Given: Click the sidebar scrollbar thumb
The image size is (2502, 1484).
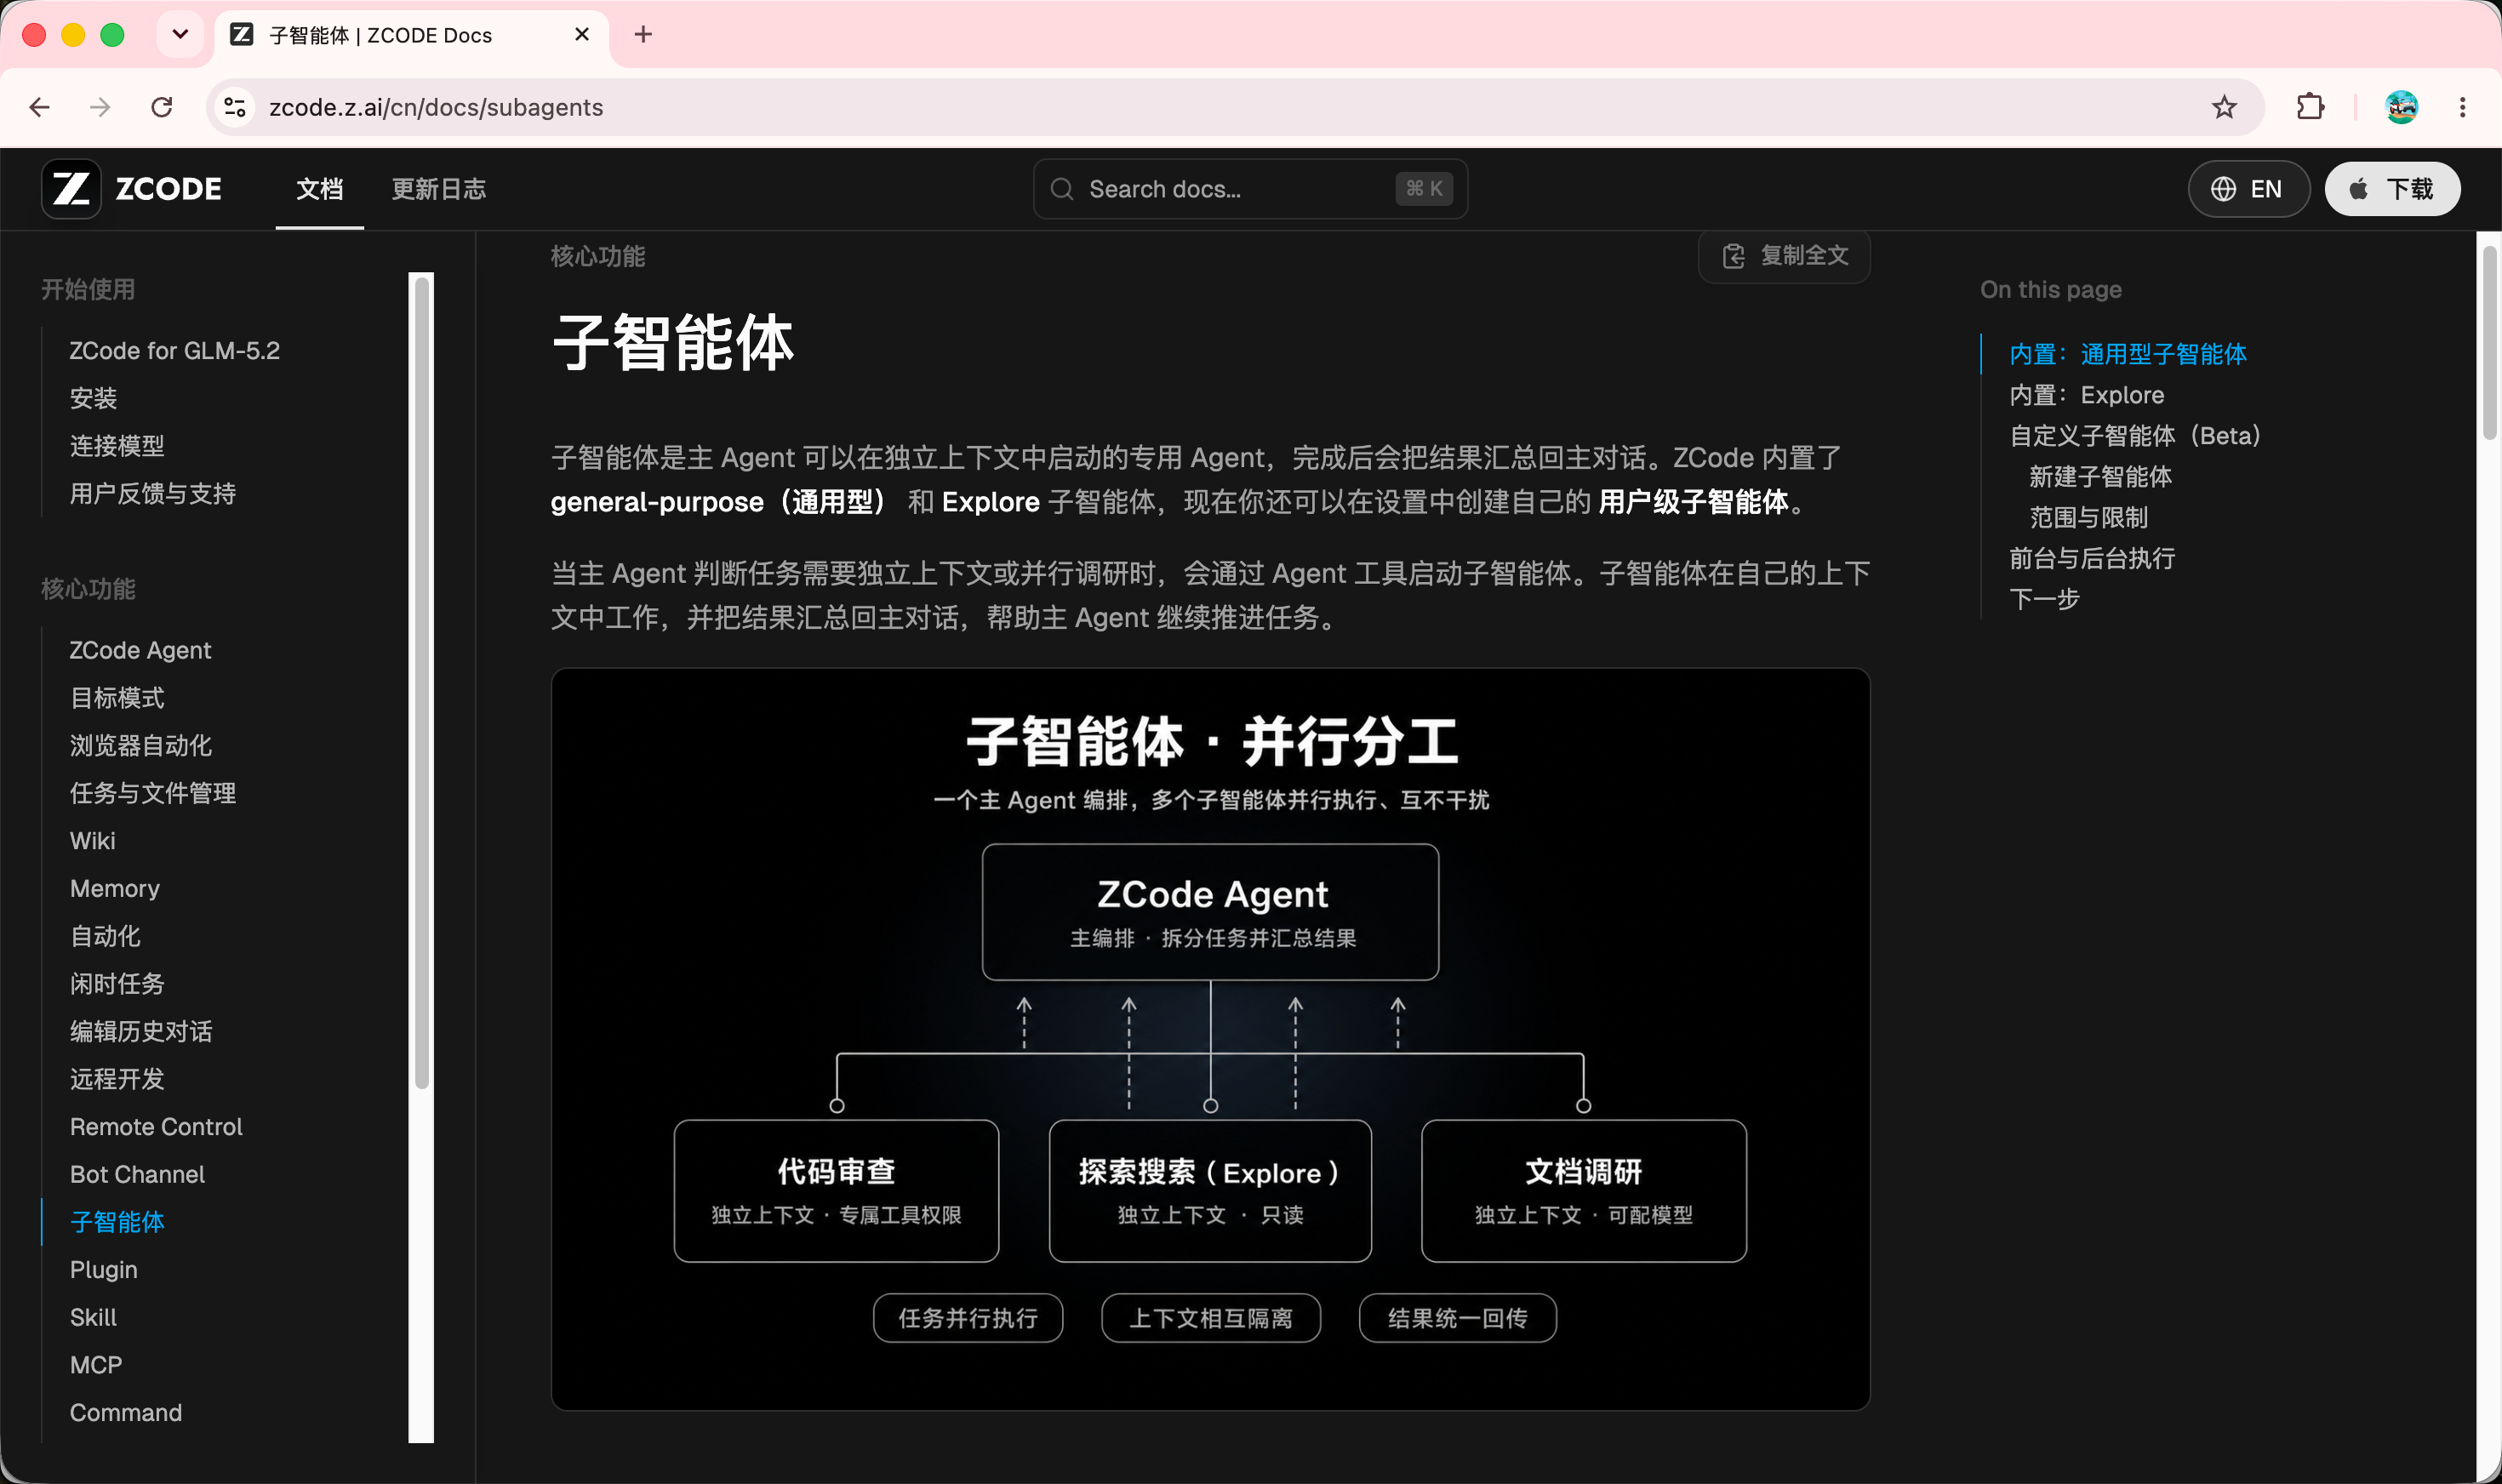Looking at the screenshot, I should click(x=422, y=683).
